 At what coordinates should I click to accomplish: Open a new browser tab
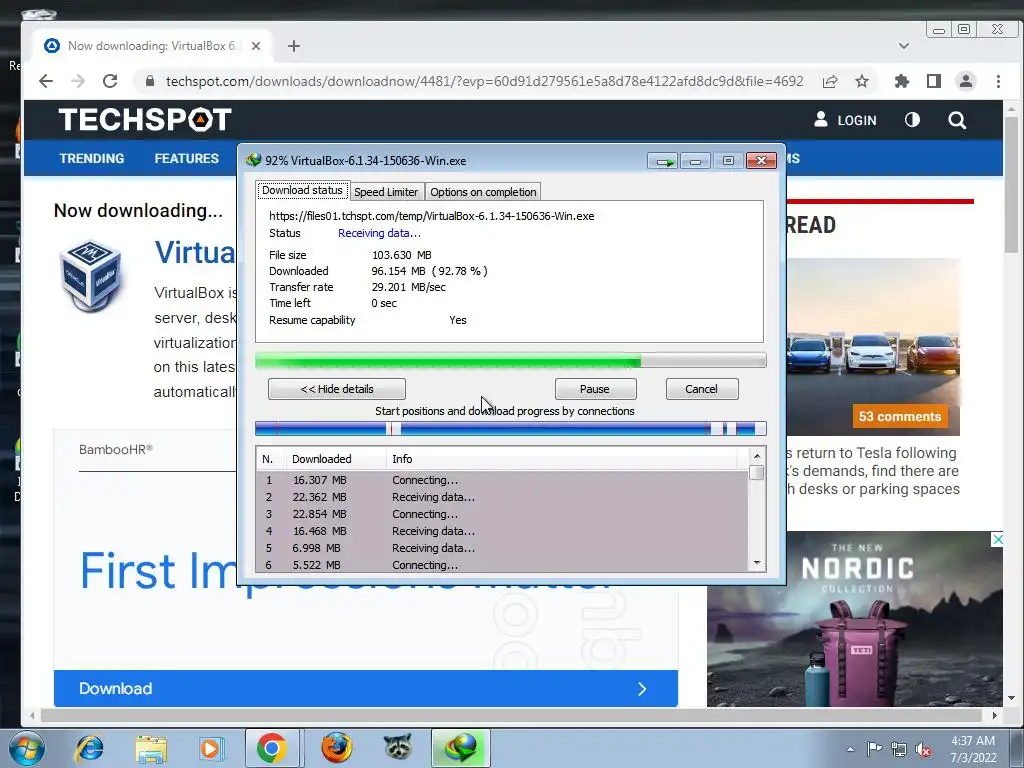pyautogui.click(x=294, y=46)
